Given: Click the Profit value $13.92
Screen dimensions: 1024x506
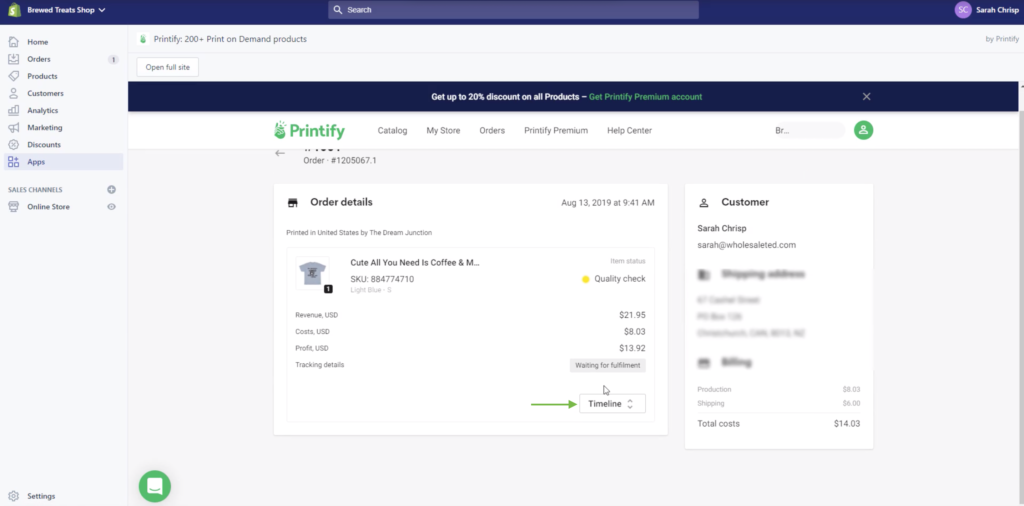Looking at the screenshot, I should [x=632, y=348].
